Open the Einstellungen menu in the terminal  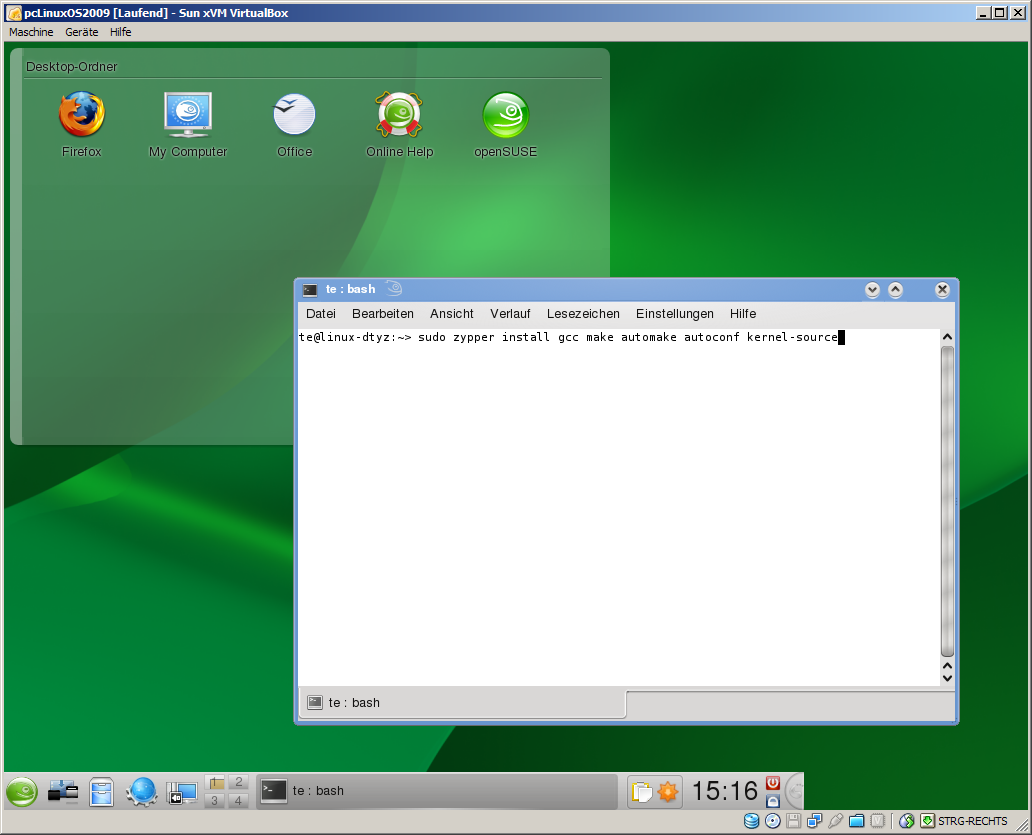tap(675, 314)
